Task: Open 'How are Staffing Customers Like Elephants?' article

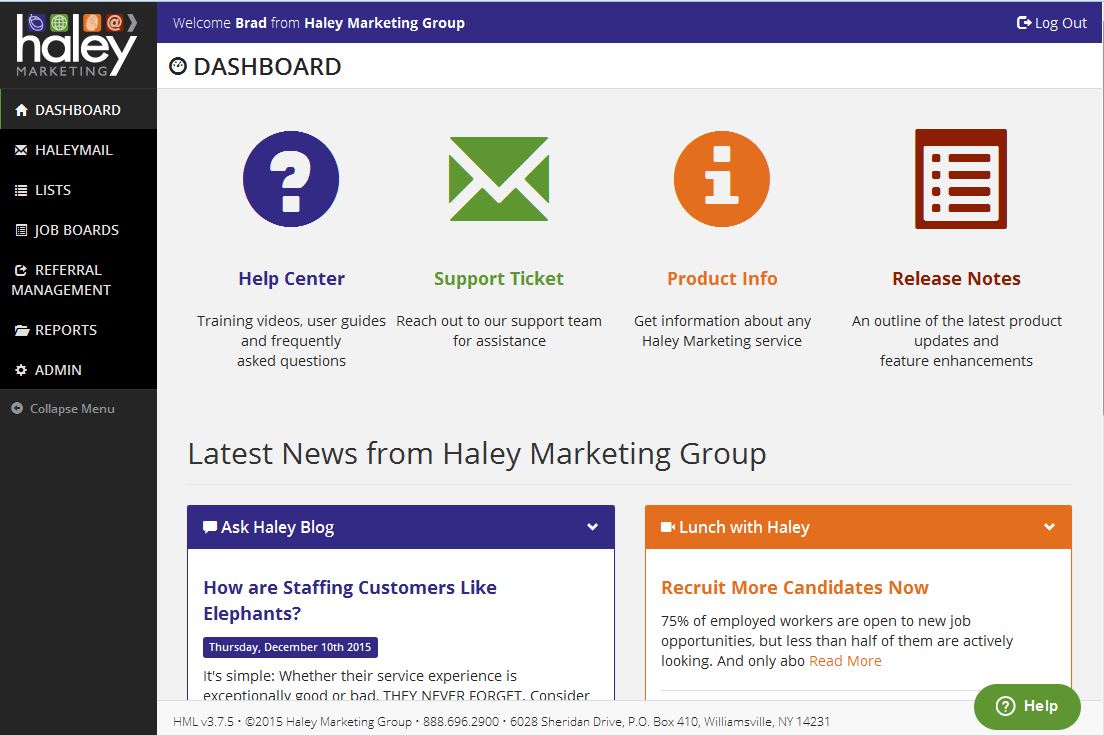Action: pyautogui.click(x=350, y=601)
